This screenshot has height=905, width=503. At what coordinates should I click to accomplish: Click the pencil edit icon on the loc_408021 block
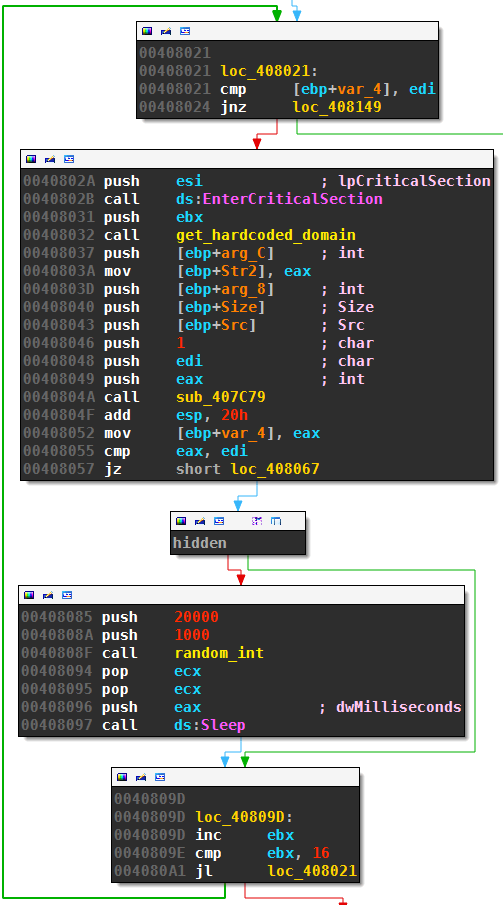tap(166, 31)
